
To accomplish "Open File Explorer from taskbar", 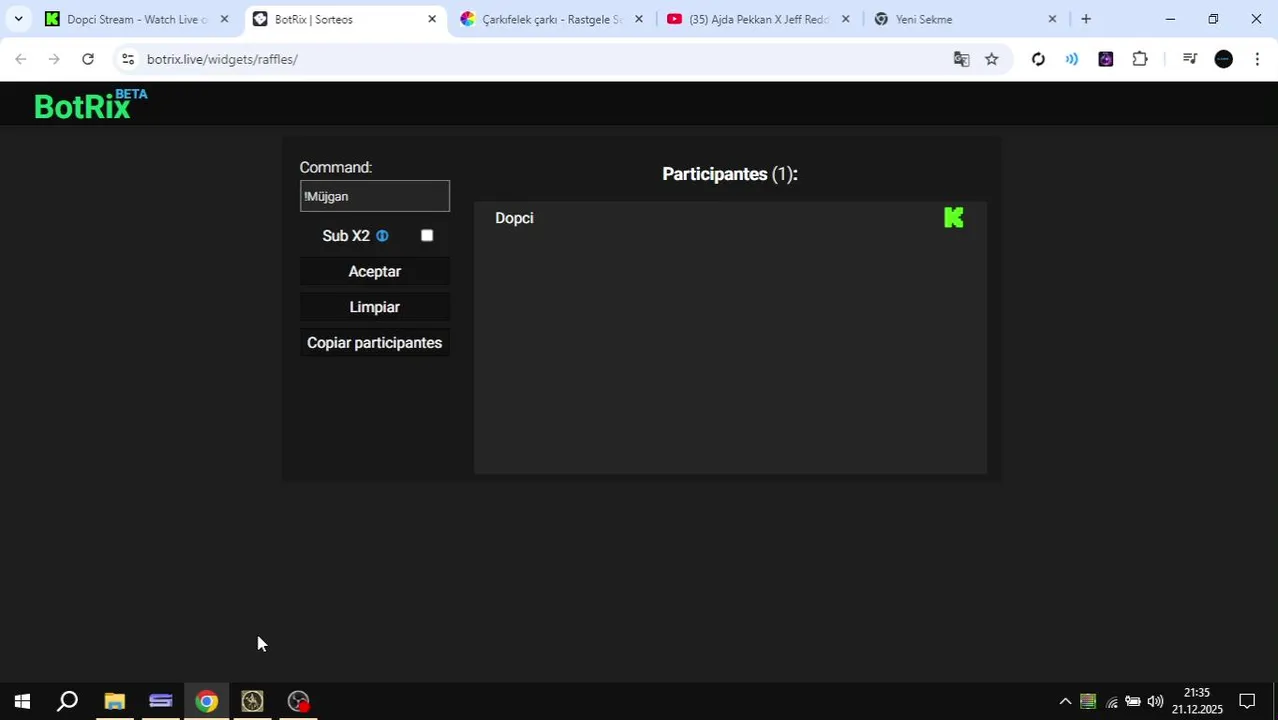I will pyautogui.click(x=114, y=701).
